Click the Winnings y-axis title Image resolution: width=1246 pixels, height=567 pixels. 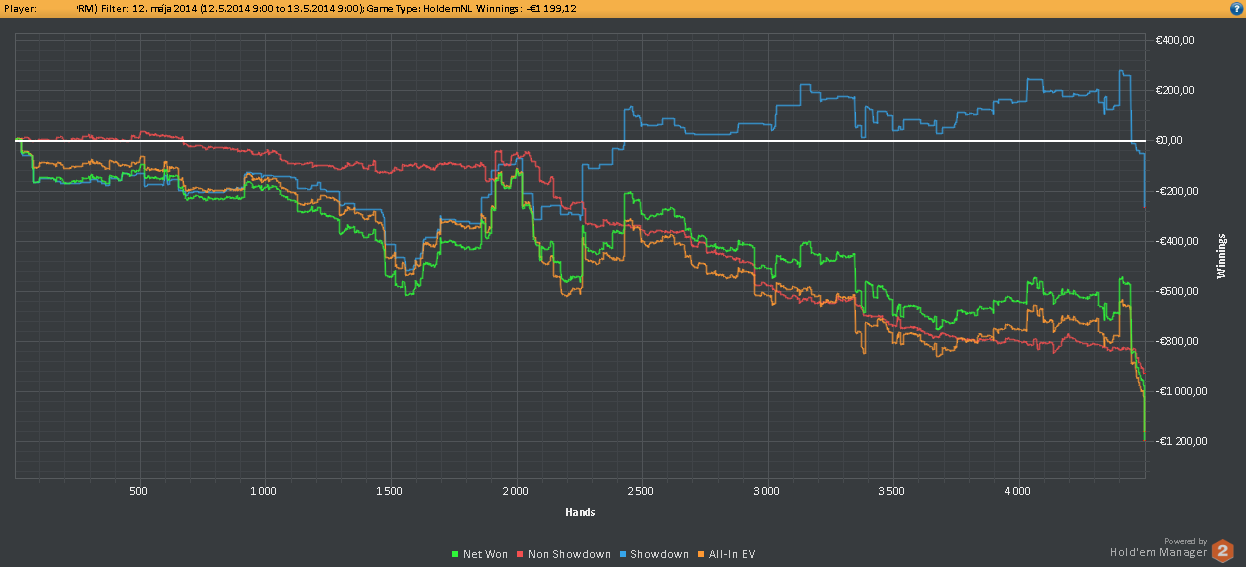click(x=1221, y=256)
